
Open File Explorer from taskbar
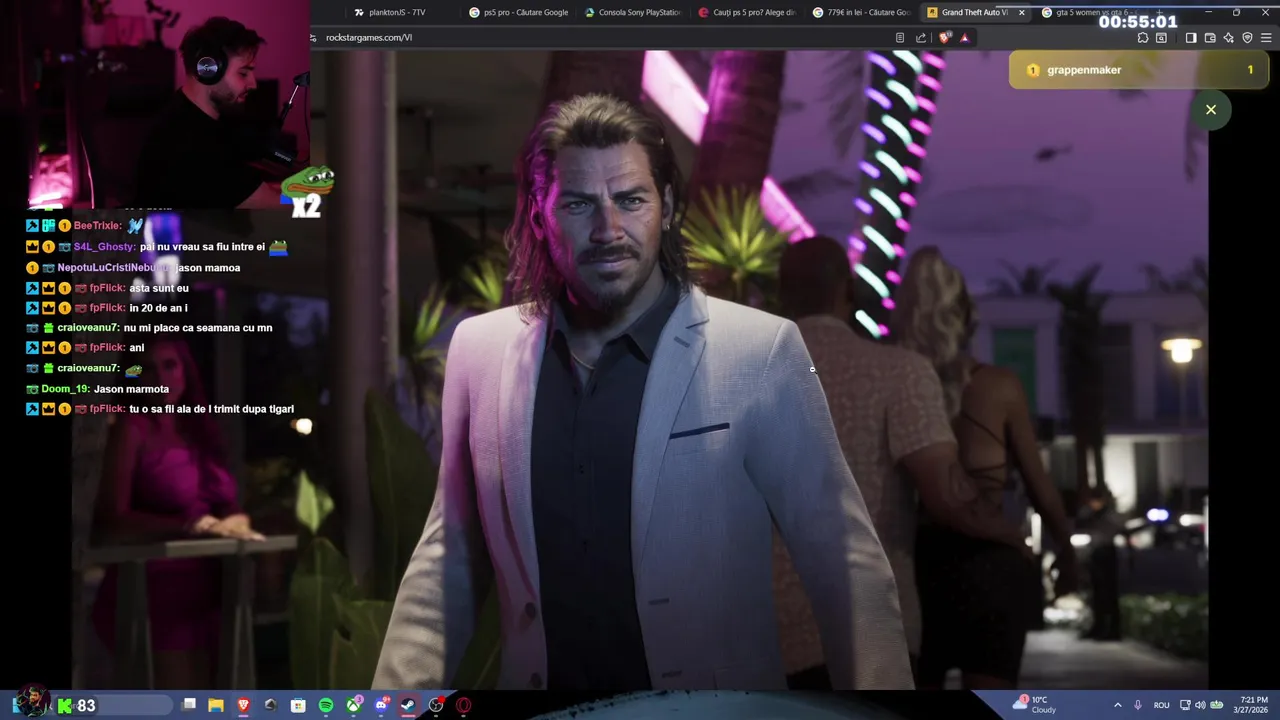coord(216,705)
